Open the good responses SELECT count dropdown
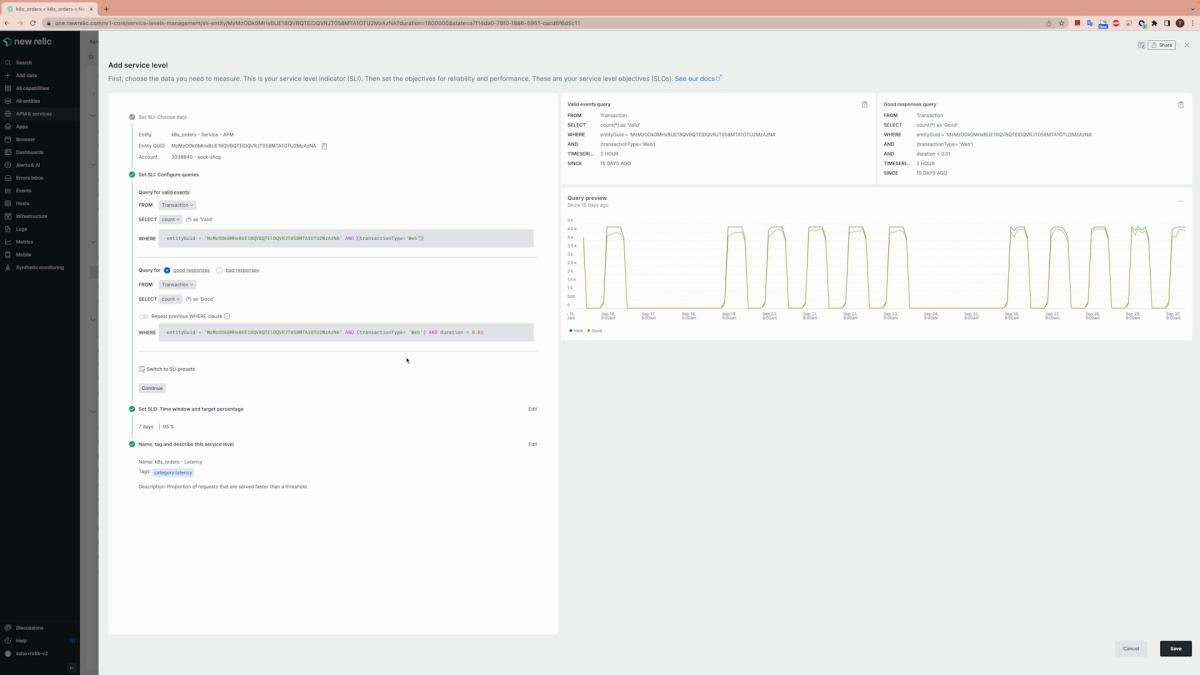 pos(170,299)
